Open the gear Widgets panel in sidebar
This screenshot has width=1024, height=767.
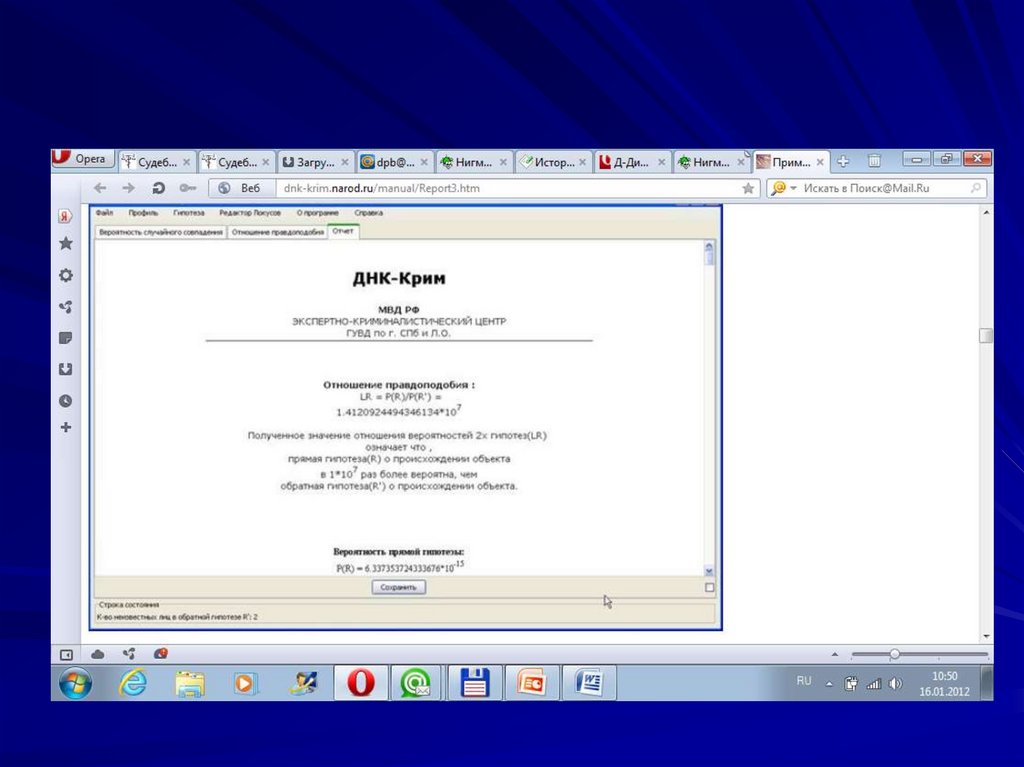pos(66,275)
